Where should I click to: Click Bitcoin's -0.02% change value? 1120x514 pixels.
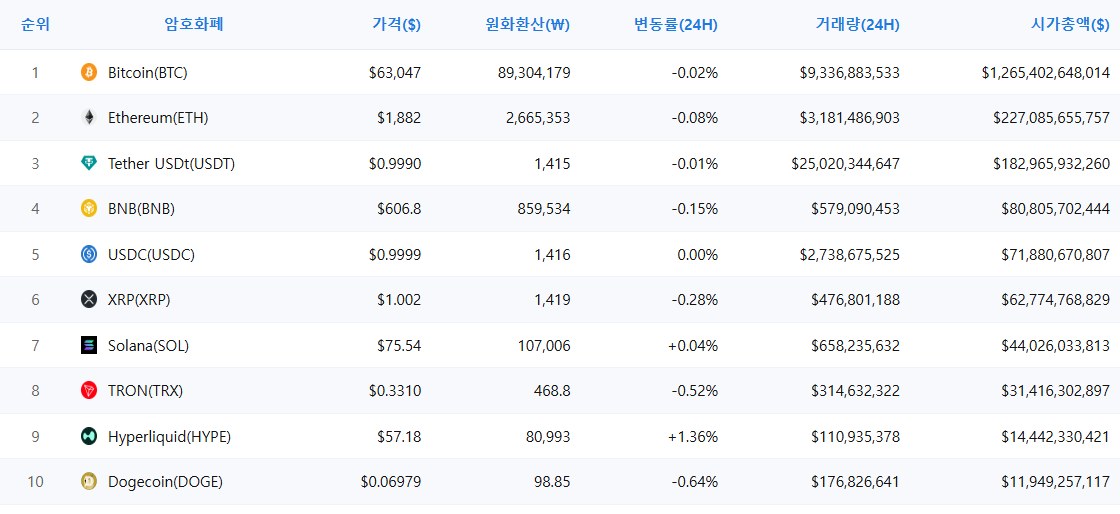click(695, 73)
